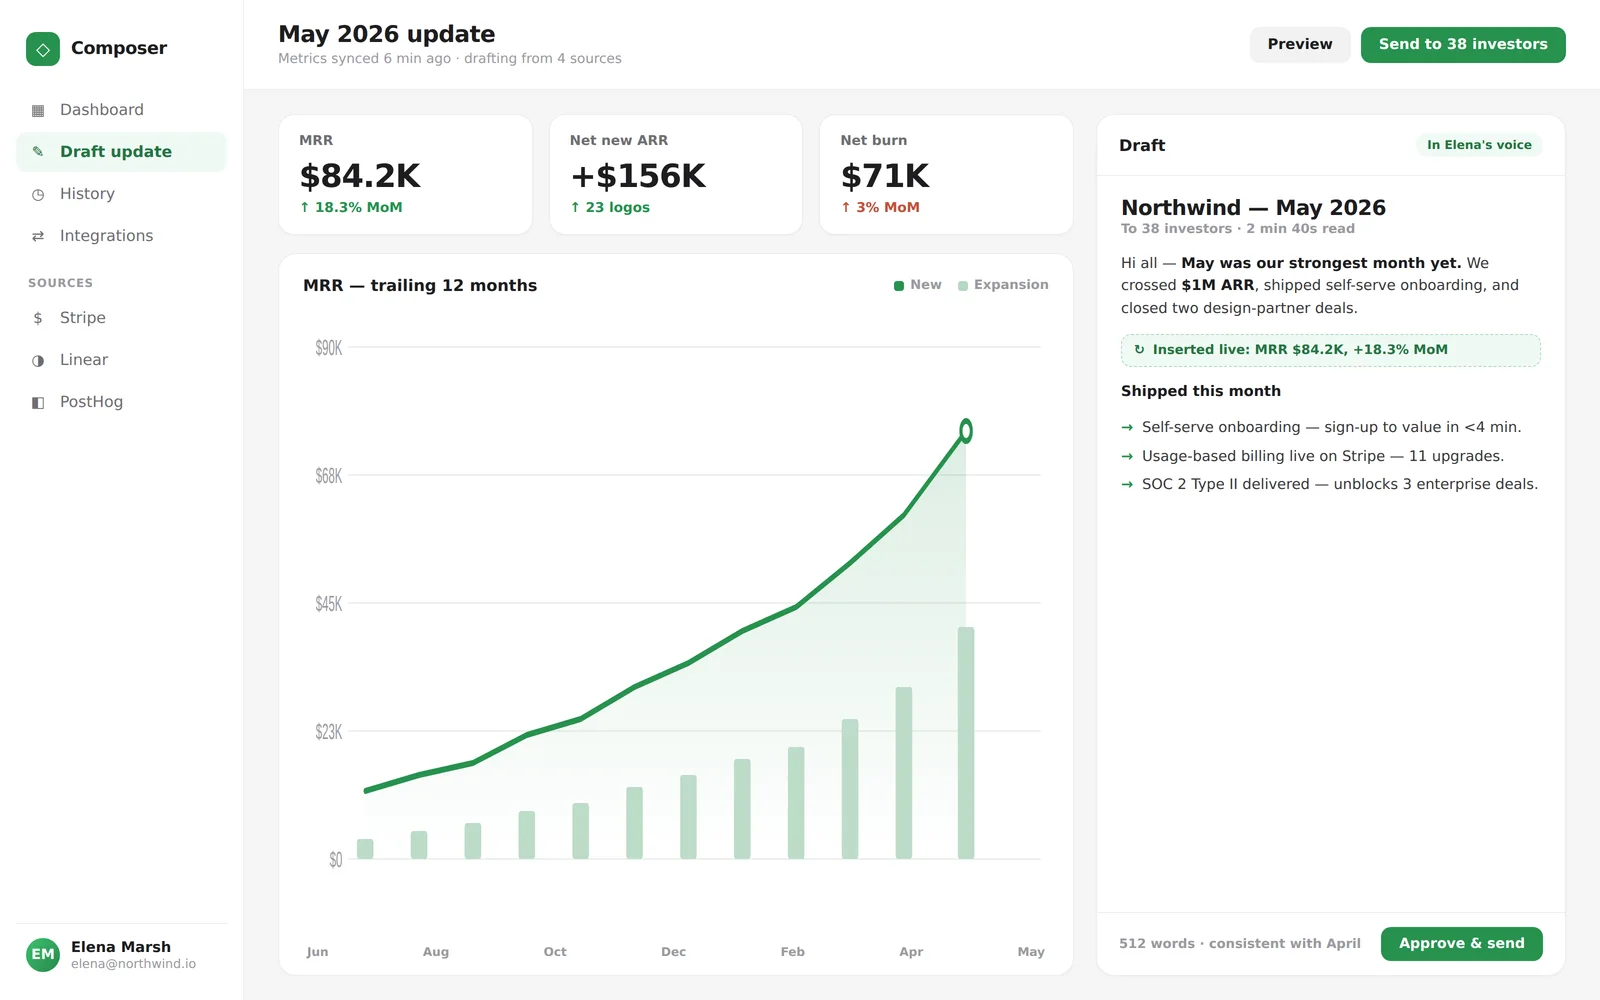Click the Expansion legend color swatch
This screenshot has width=1600, height=1000.
[x=963, y=285]
